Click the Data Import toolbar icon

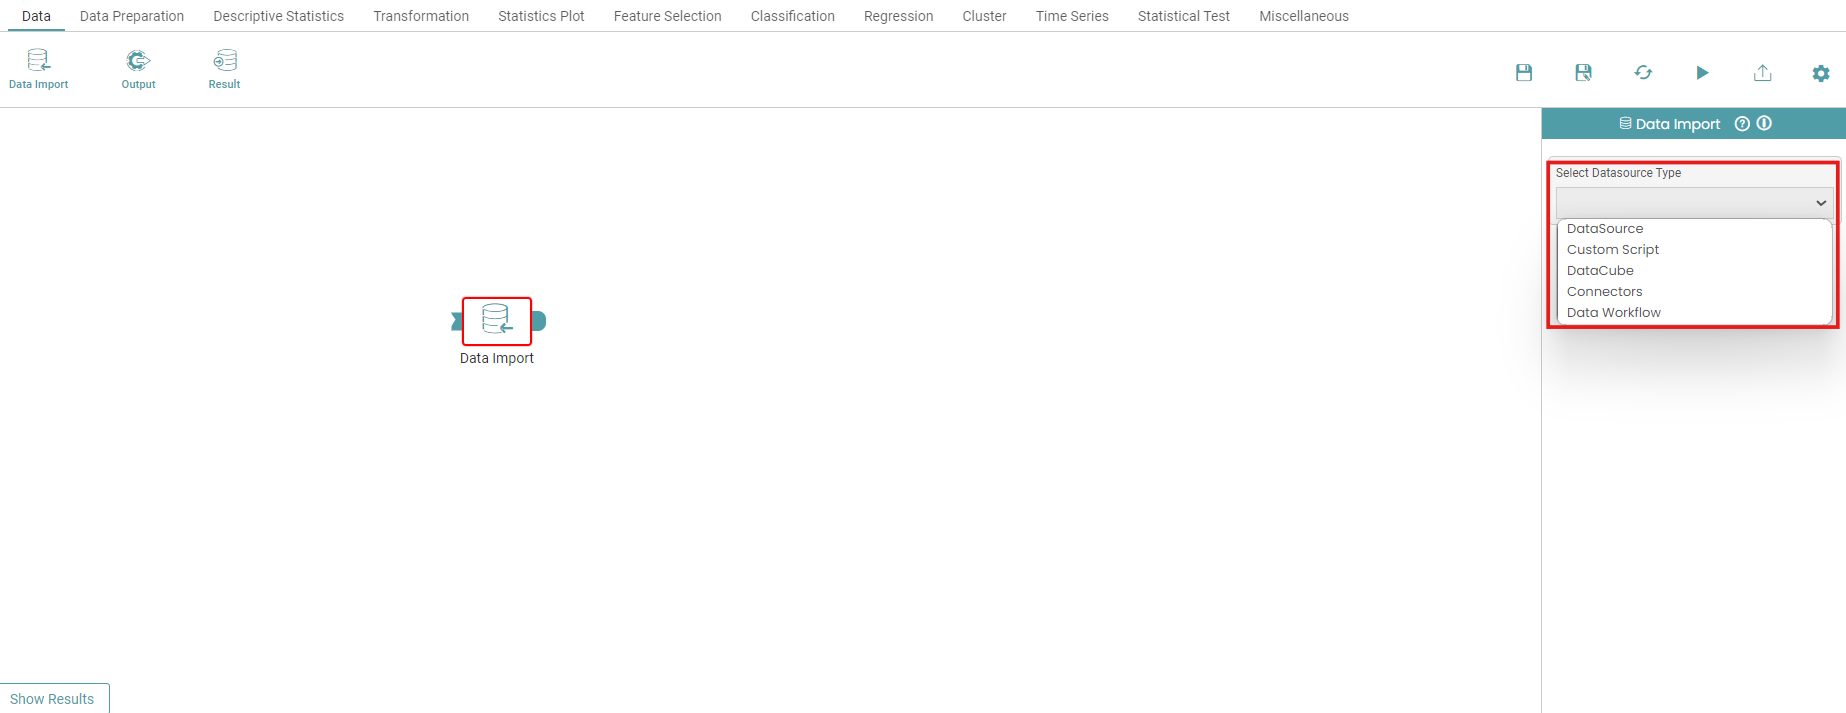(38, 69)
